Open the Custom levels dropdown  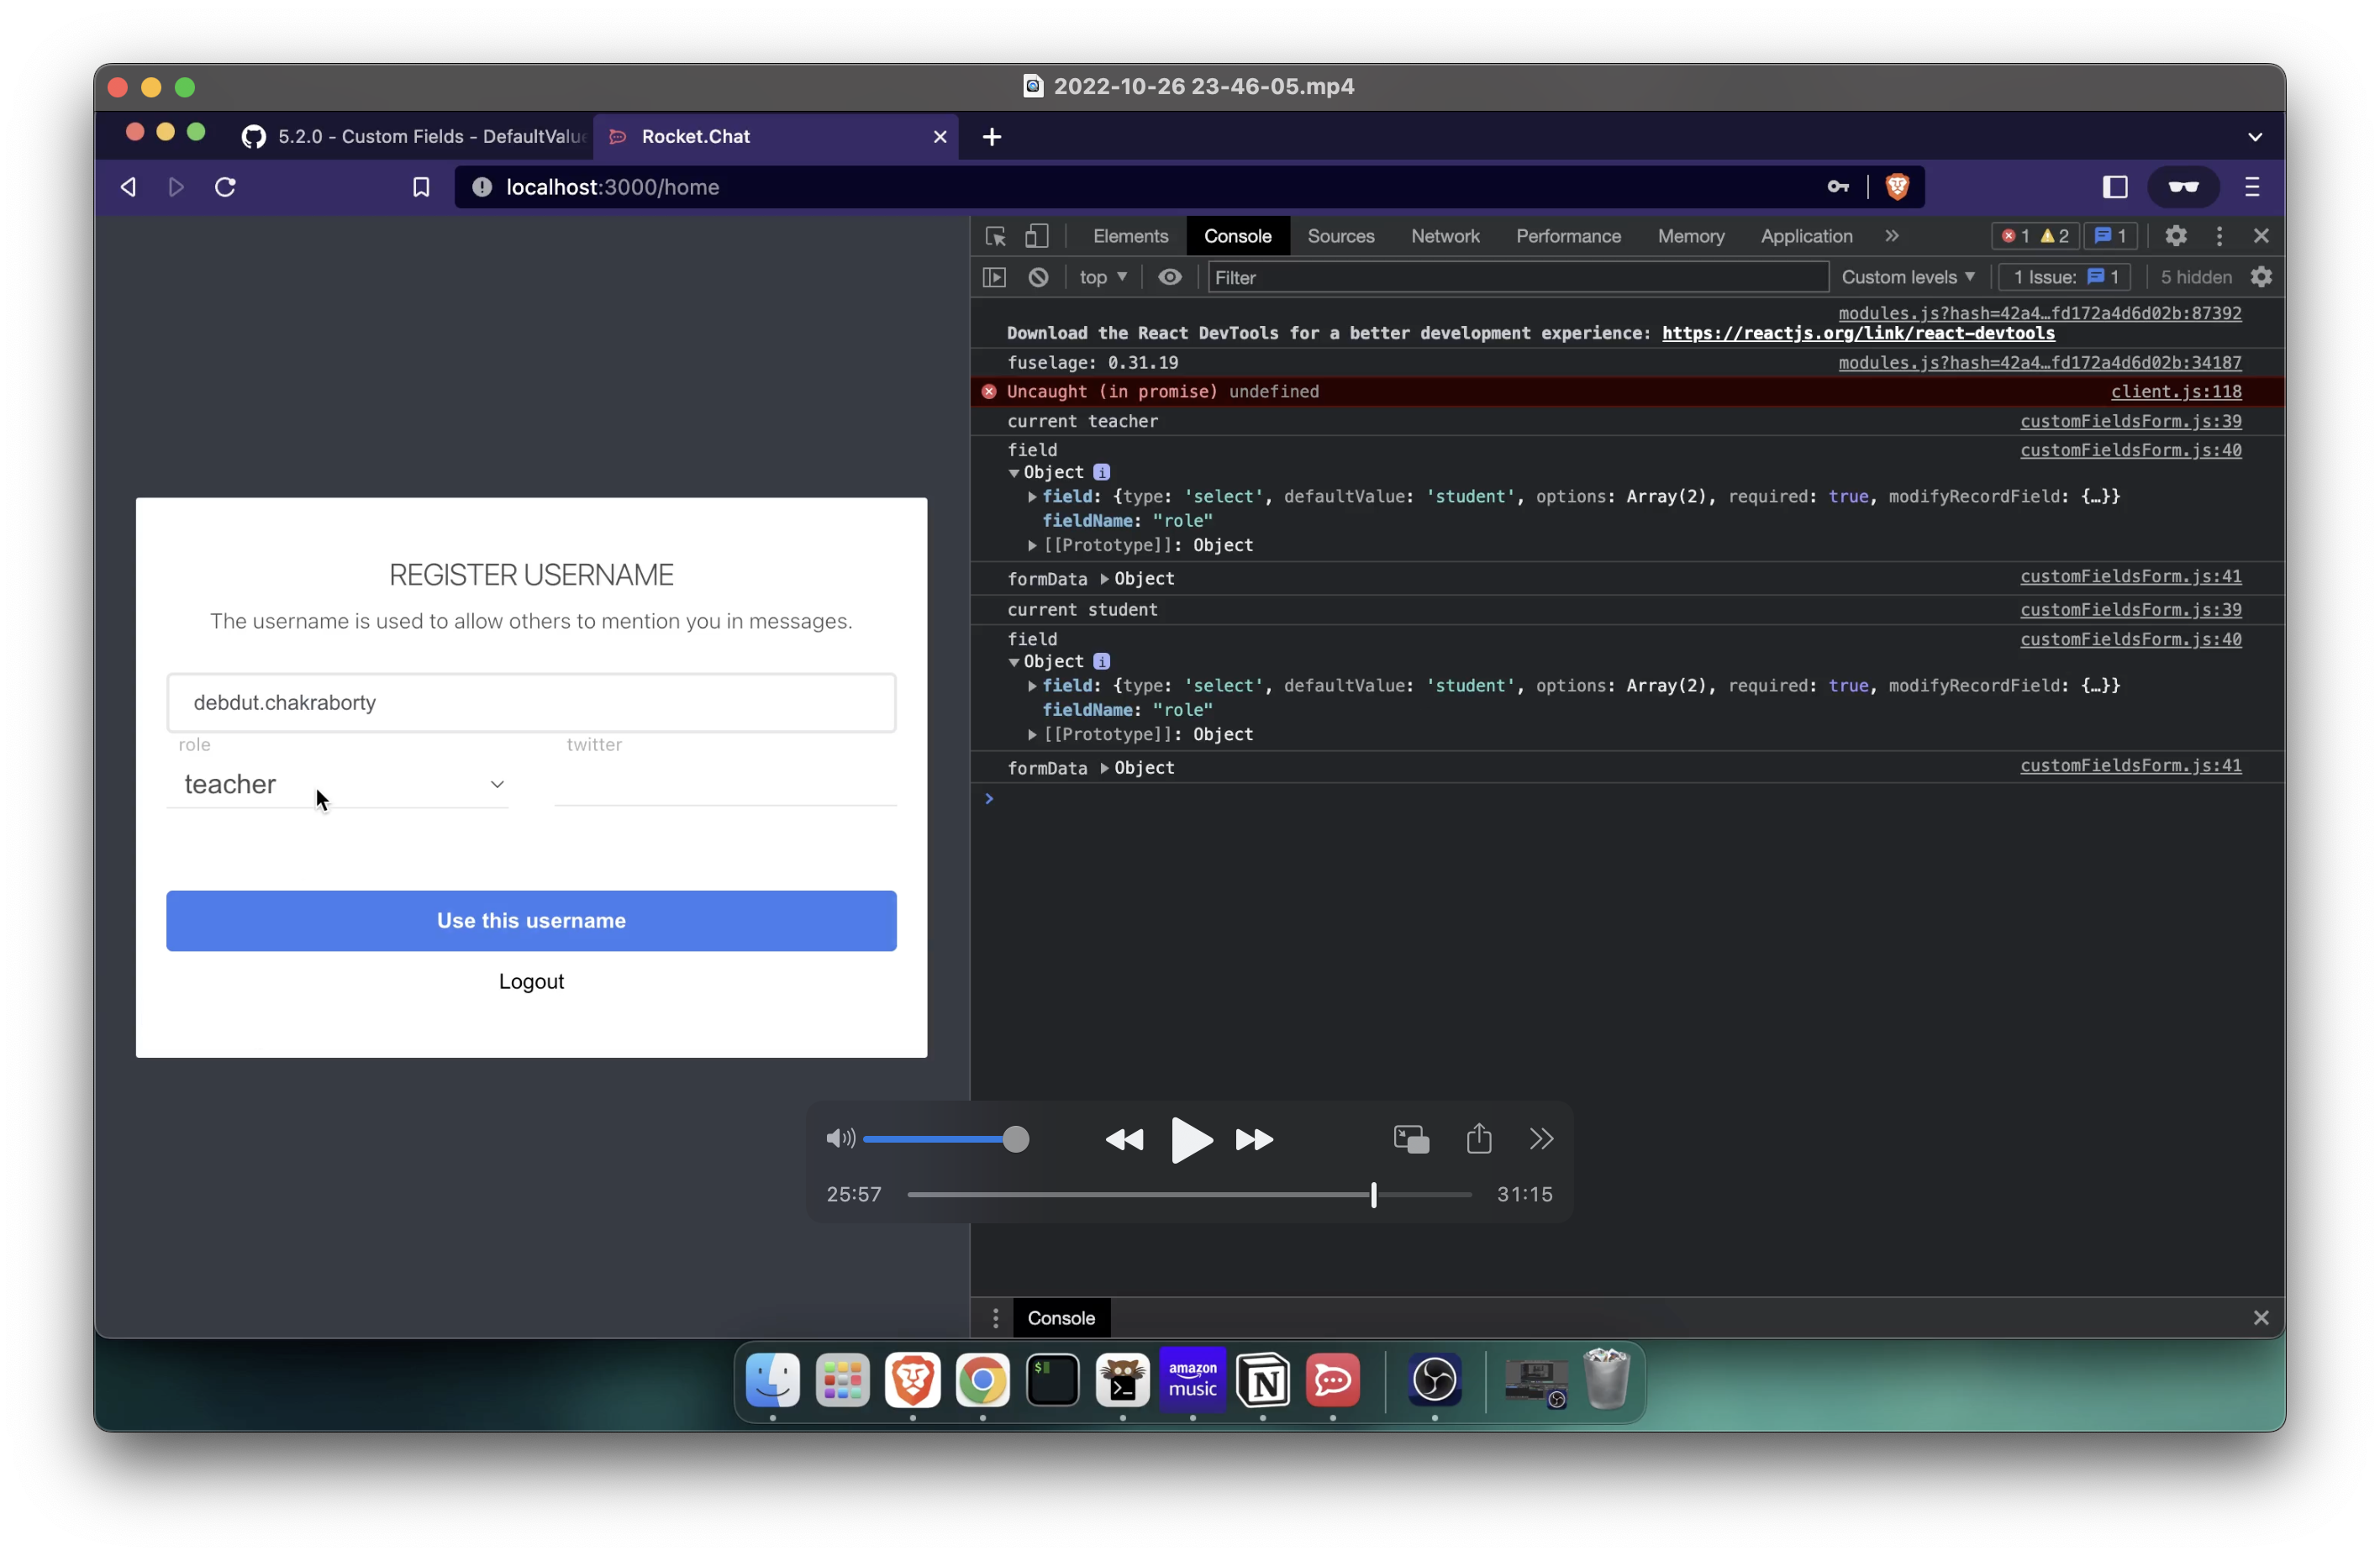1908,277
